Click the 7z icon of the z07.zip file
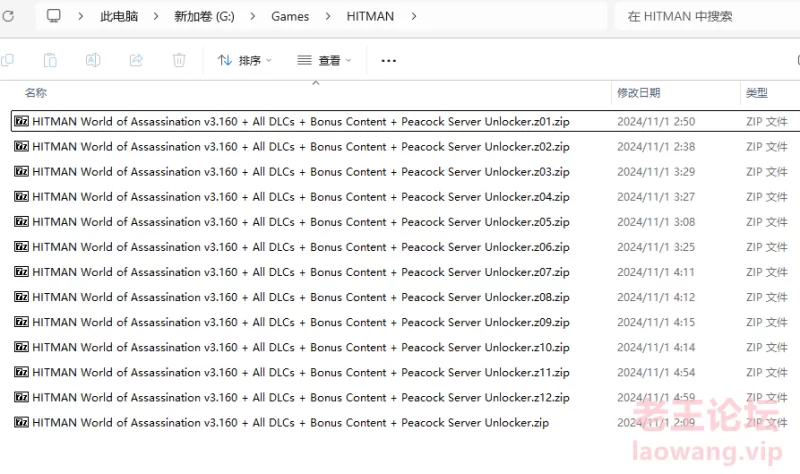 (21, 271)
